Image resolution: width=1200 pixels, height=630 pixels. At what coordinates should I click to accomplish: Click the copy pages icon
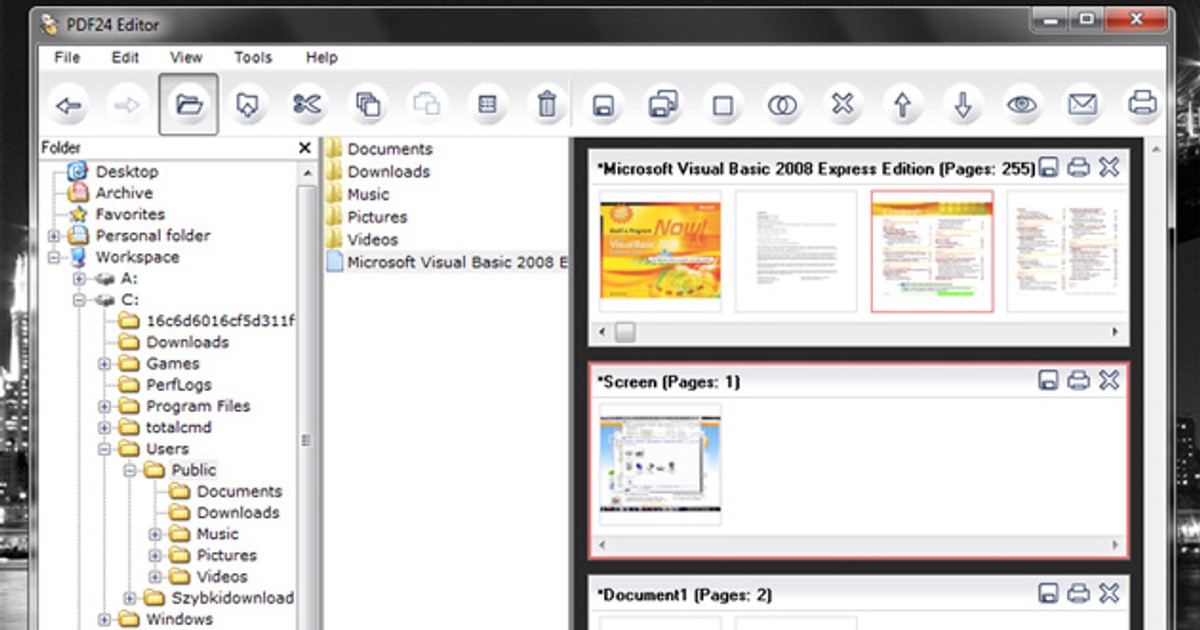(x=367, y=104)
